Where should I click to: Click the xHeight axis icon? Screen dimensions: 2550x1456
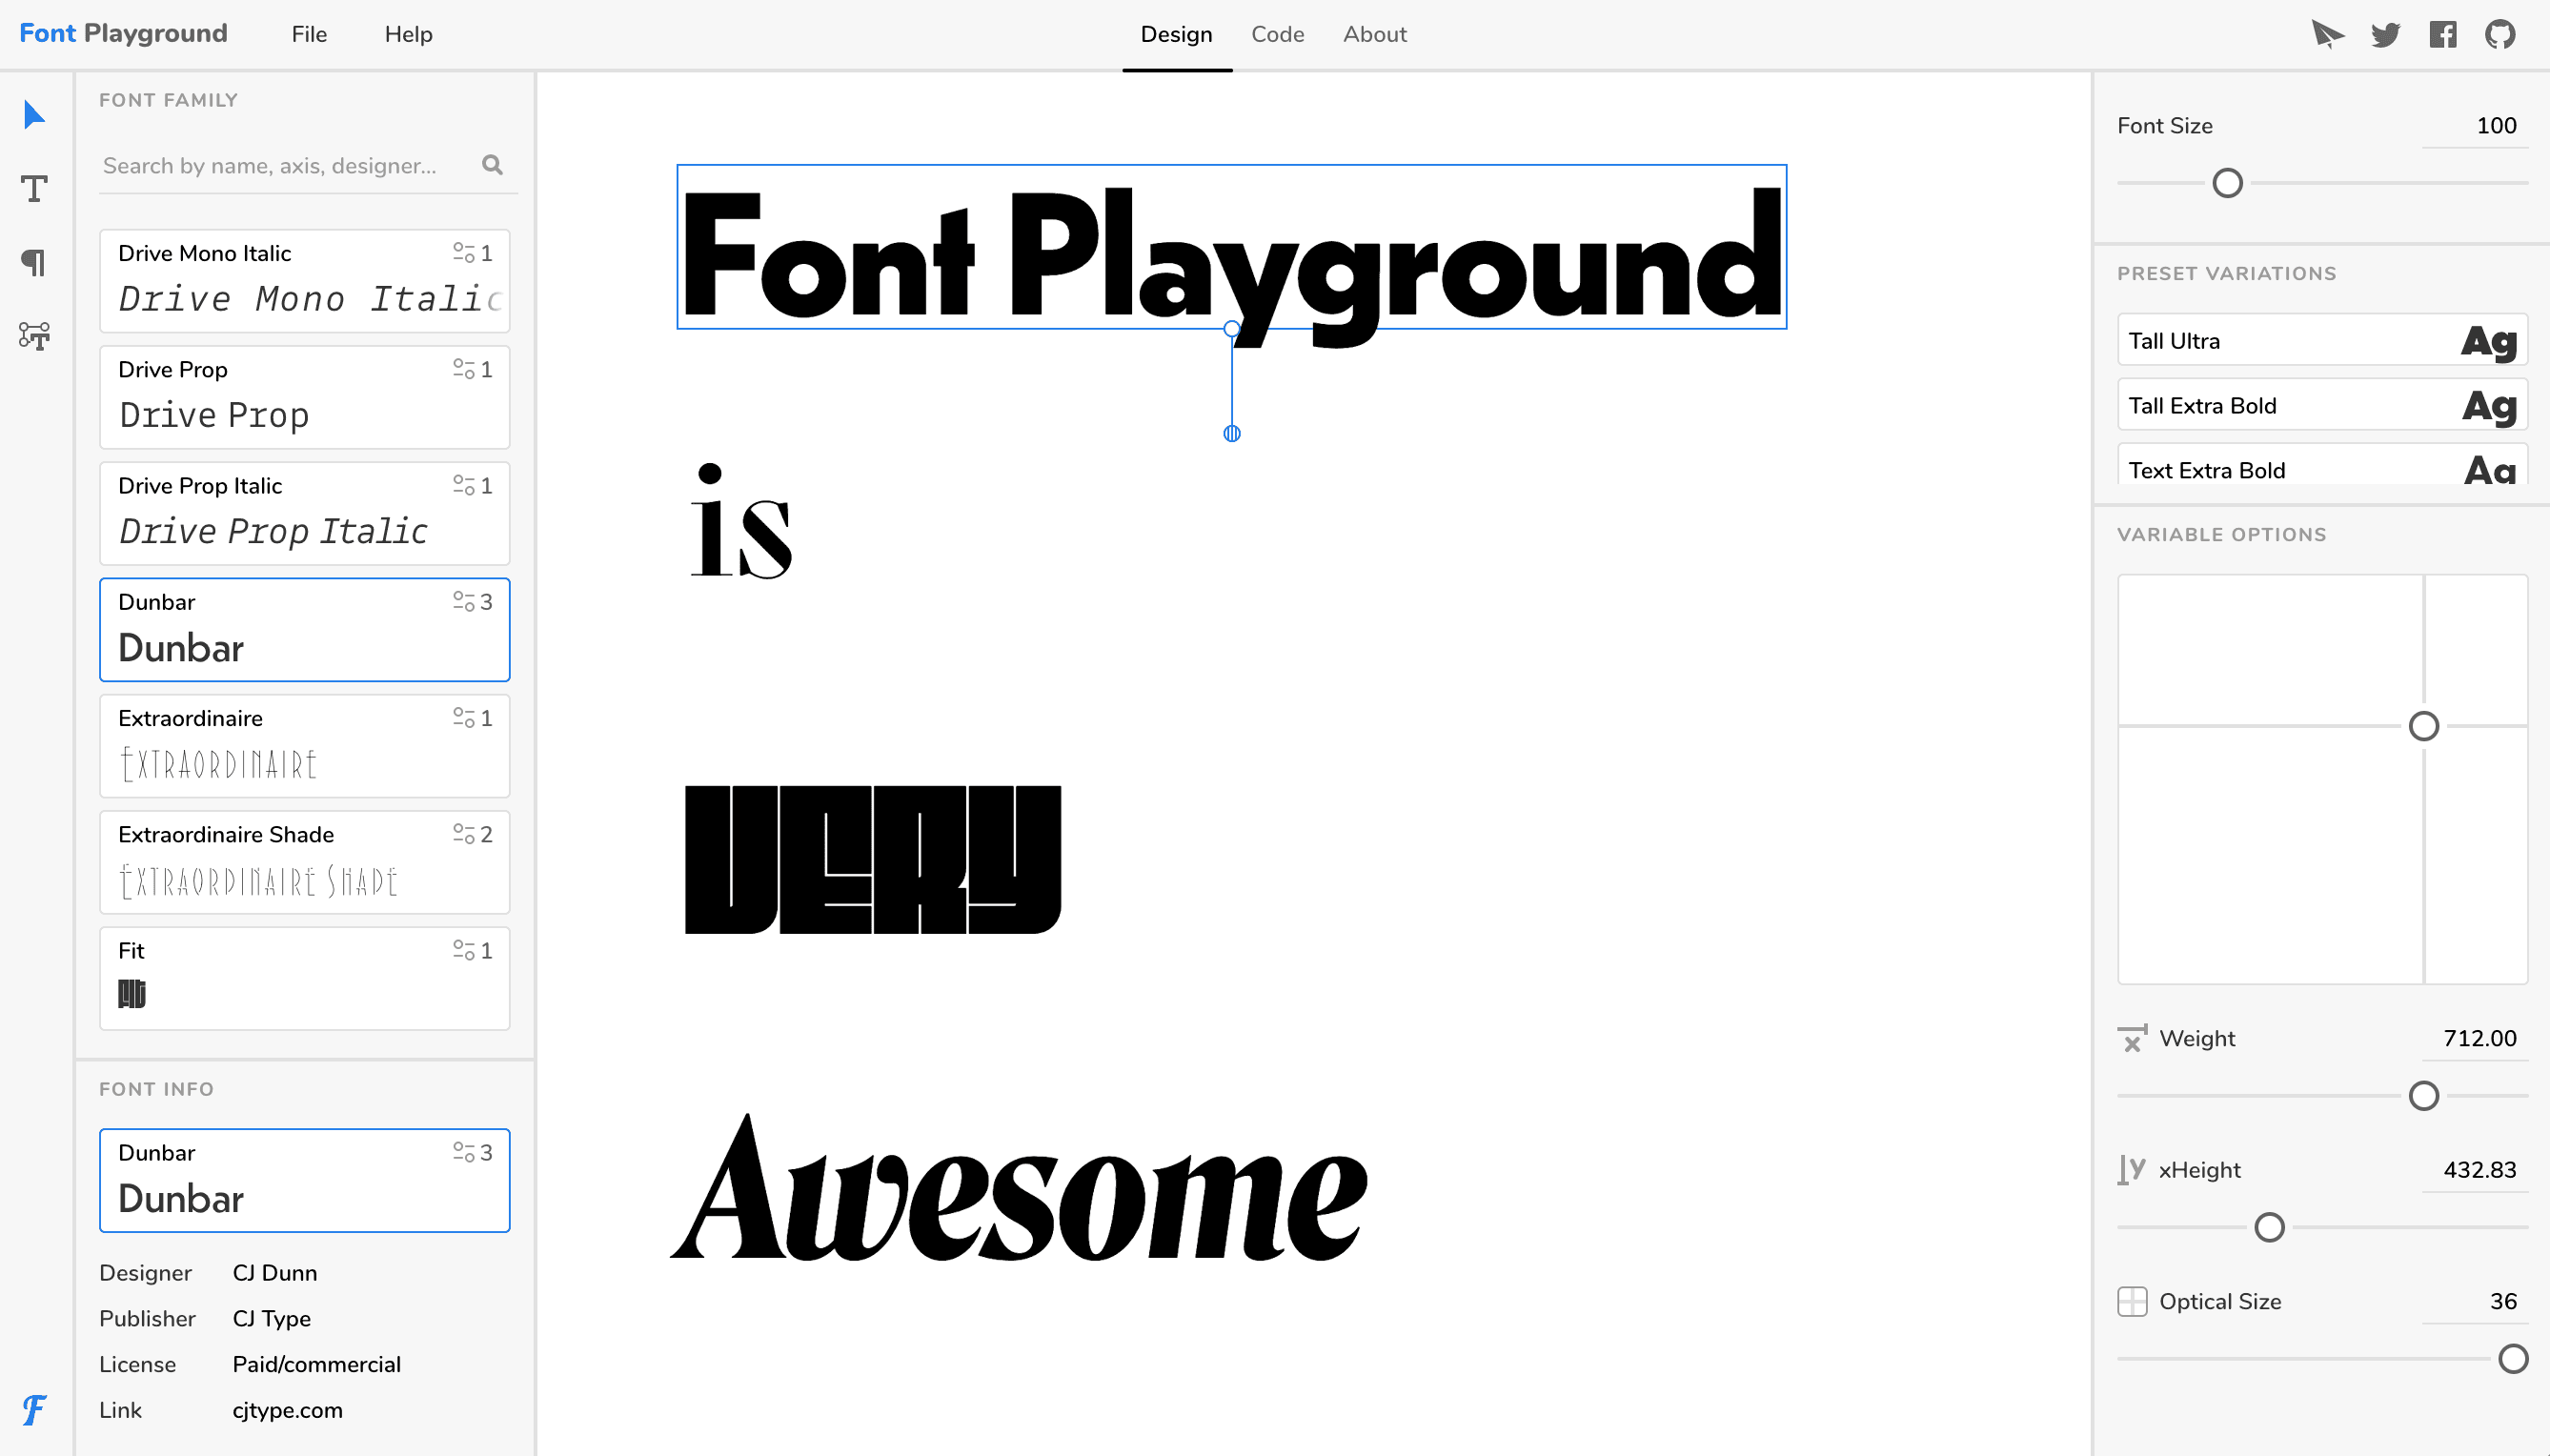tap(2132, 1170)
